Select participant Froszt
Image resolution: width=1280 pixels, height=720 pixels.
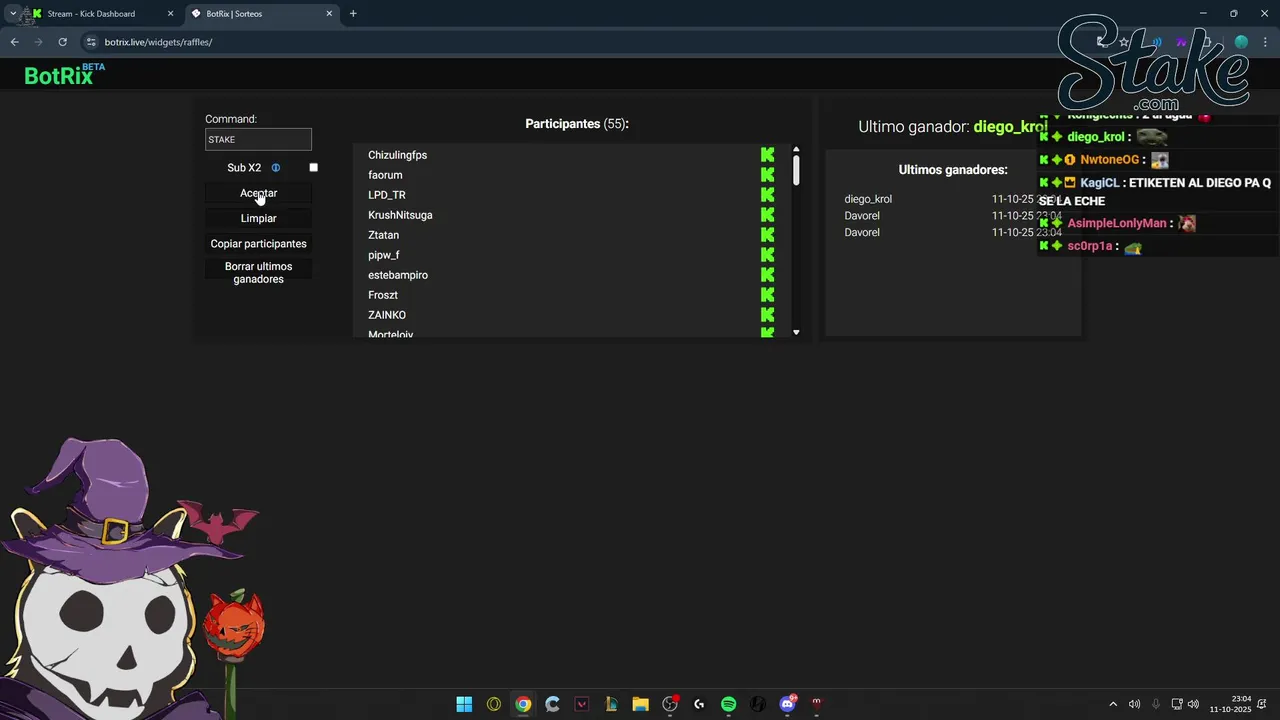click(383, 295)
